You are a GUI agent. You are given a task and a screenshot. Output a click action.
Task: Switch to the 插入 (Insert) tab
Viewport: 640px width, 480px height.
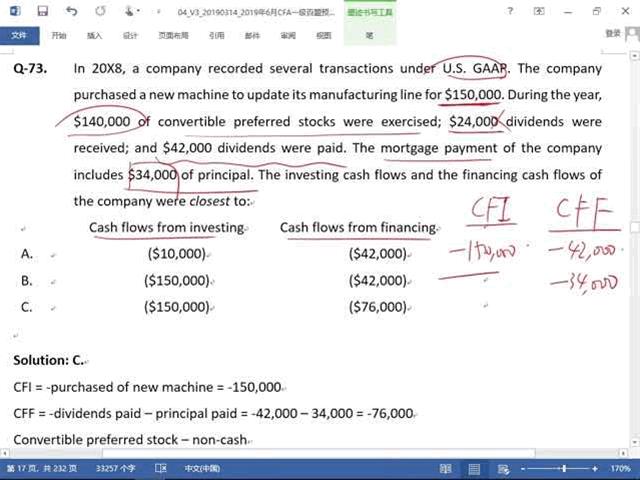click(94, 36)
